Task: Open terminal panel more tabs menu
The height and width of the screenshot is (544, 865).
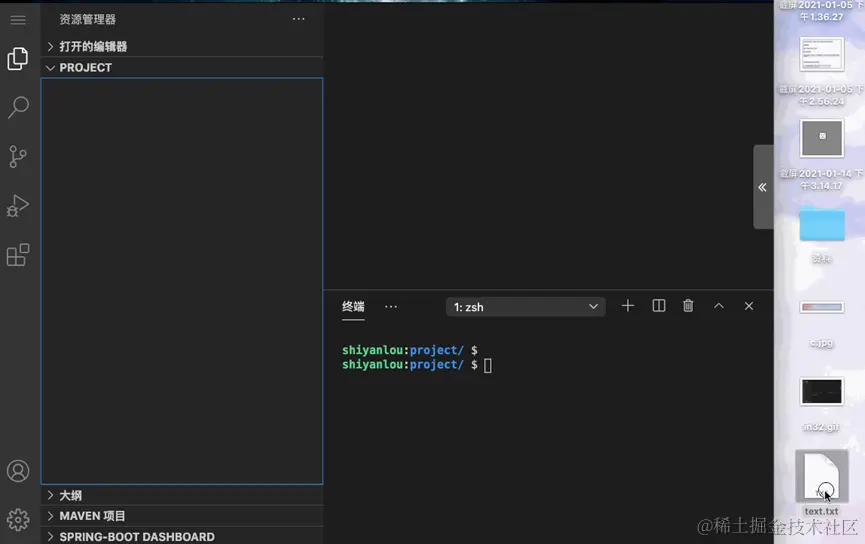Action: [x=391, y=307]
